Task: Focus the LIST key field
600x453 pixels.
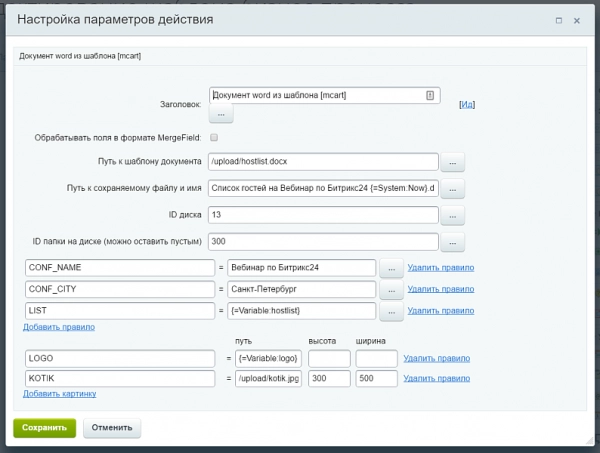Action: (x=120, y=311)
